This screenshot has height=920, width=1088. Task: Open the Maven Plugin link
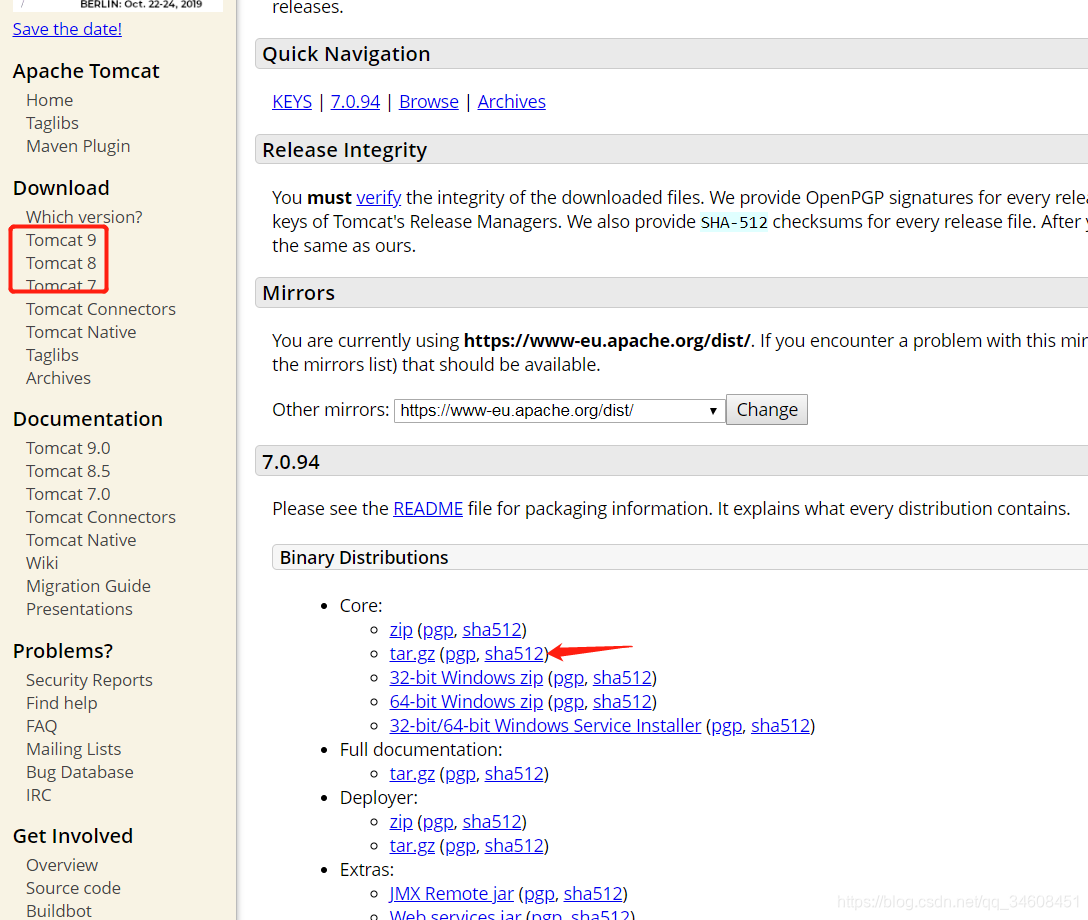(78, 146)
